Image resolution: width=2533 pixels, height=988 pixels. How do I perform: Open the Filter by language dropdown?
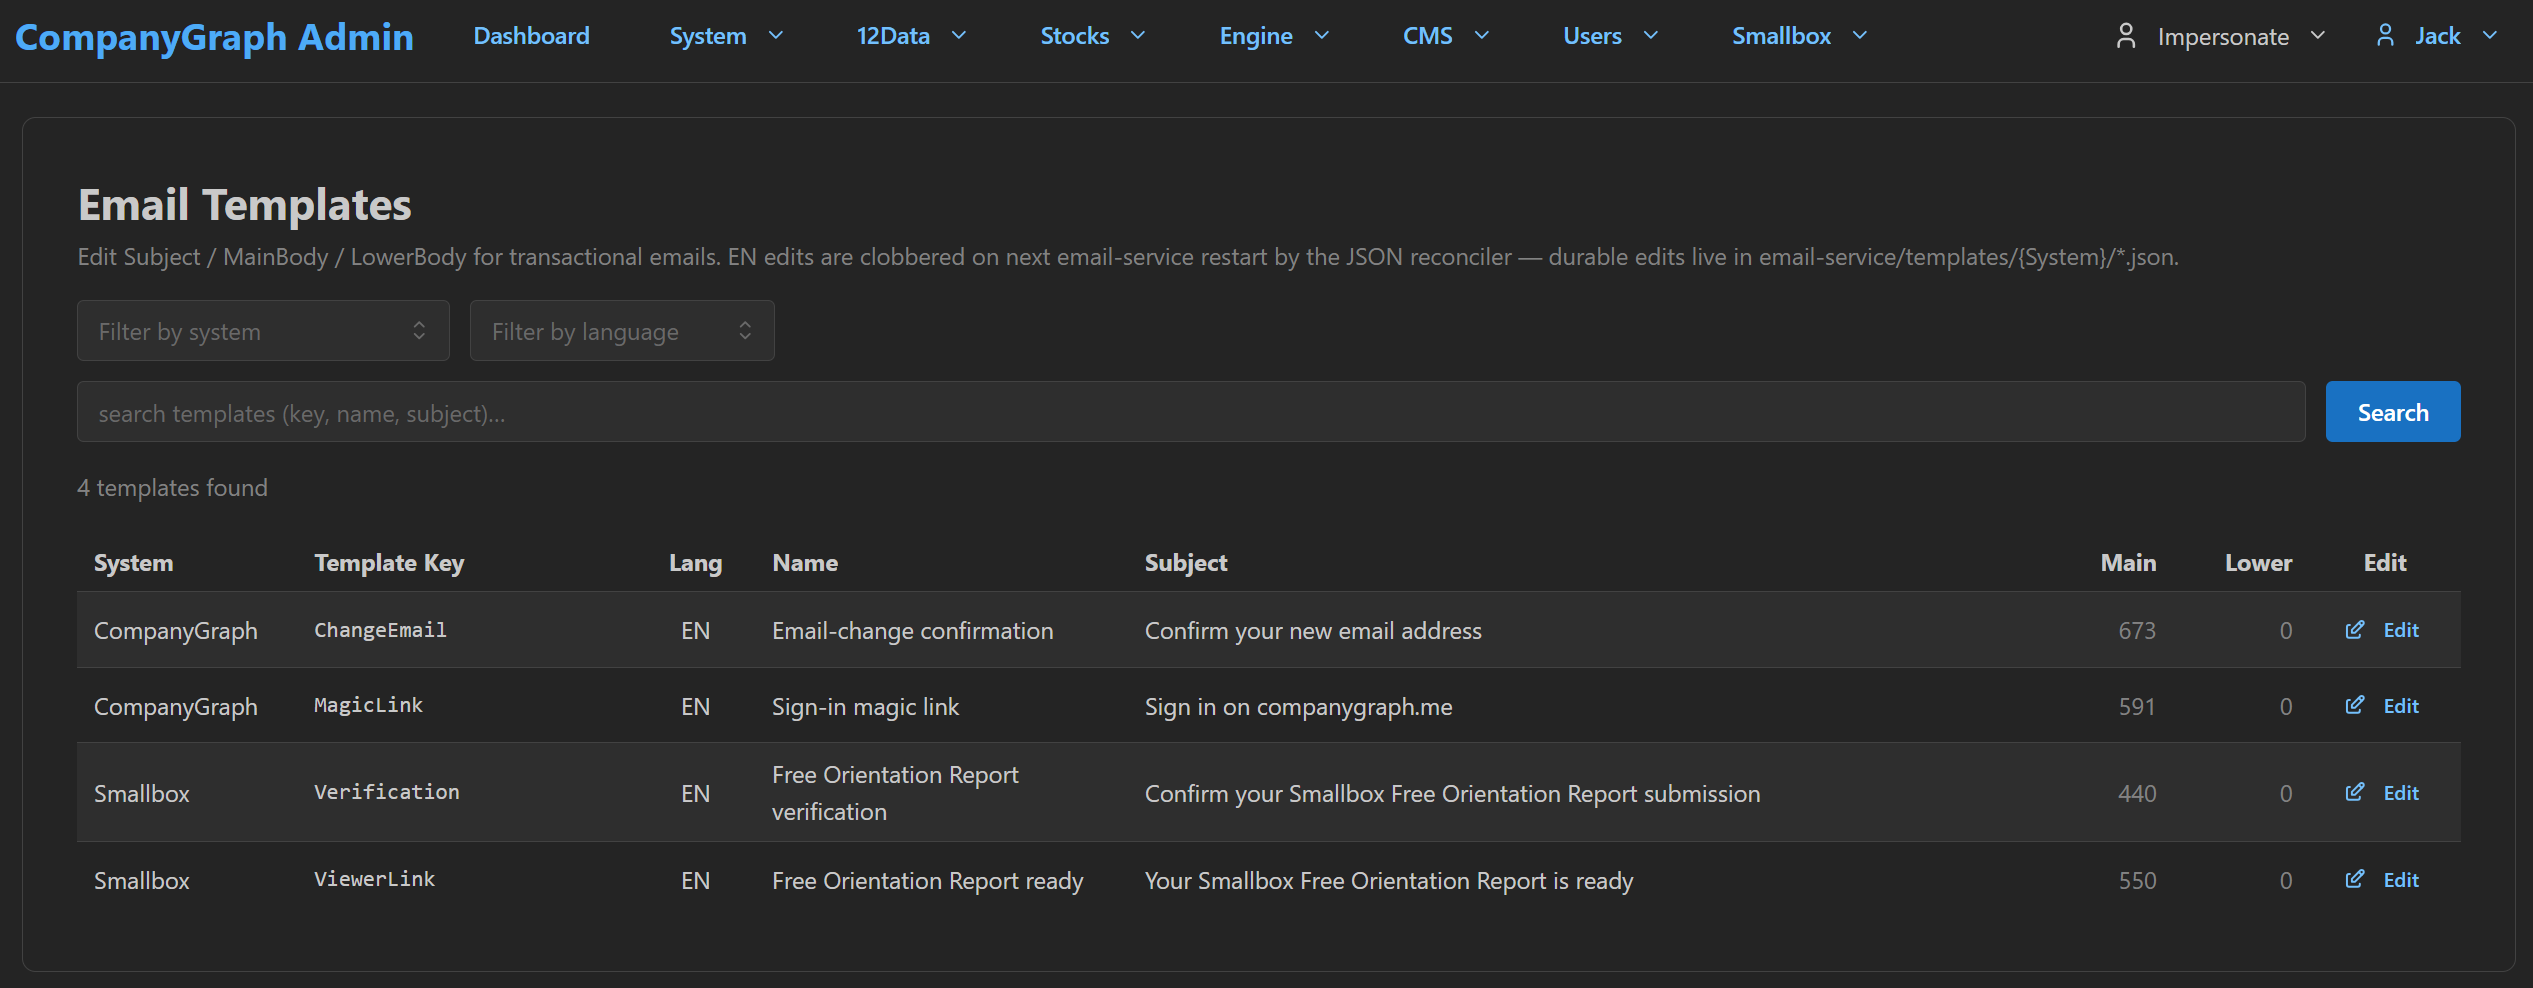click(622, 331)
